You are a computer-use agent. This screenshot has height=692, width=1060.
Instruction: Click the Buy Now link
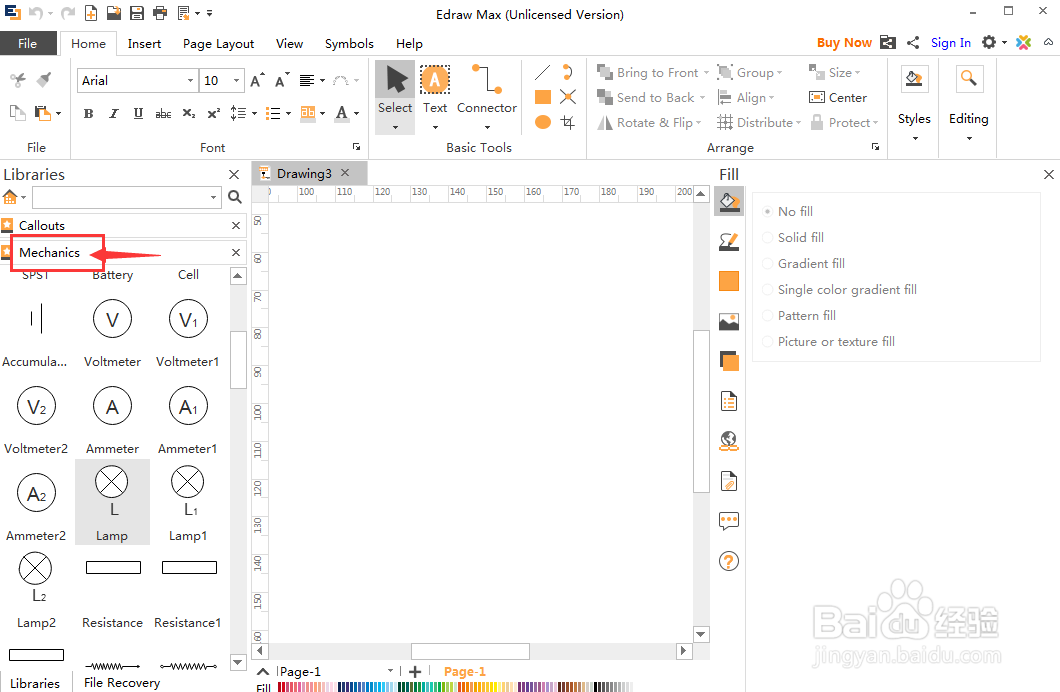click(x=844, y=43)
